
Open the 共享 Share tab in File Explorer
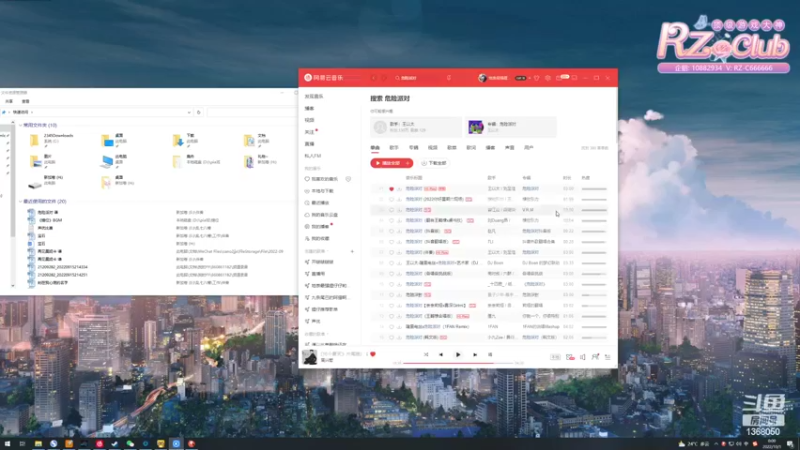9,102
